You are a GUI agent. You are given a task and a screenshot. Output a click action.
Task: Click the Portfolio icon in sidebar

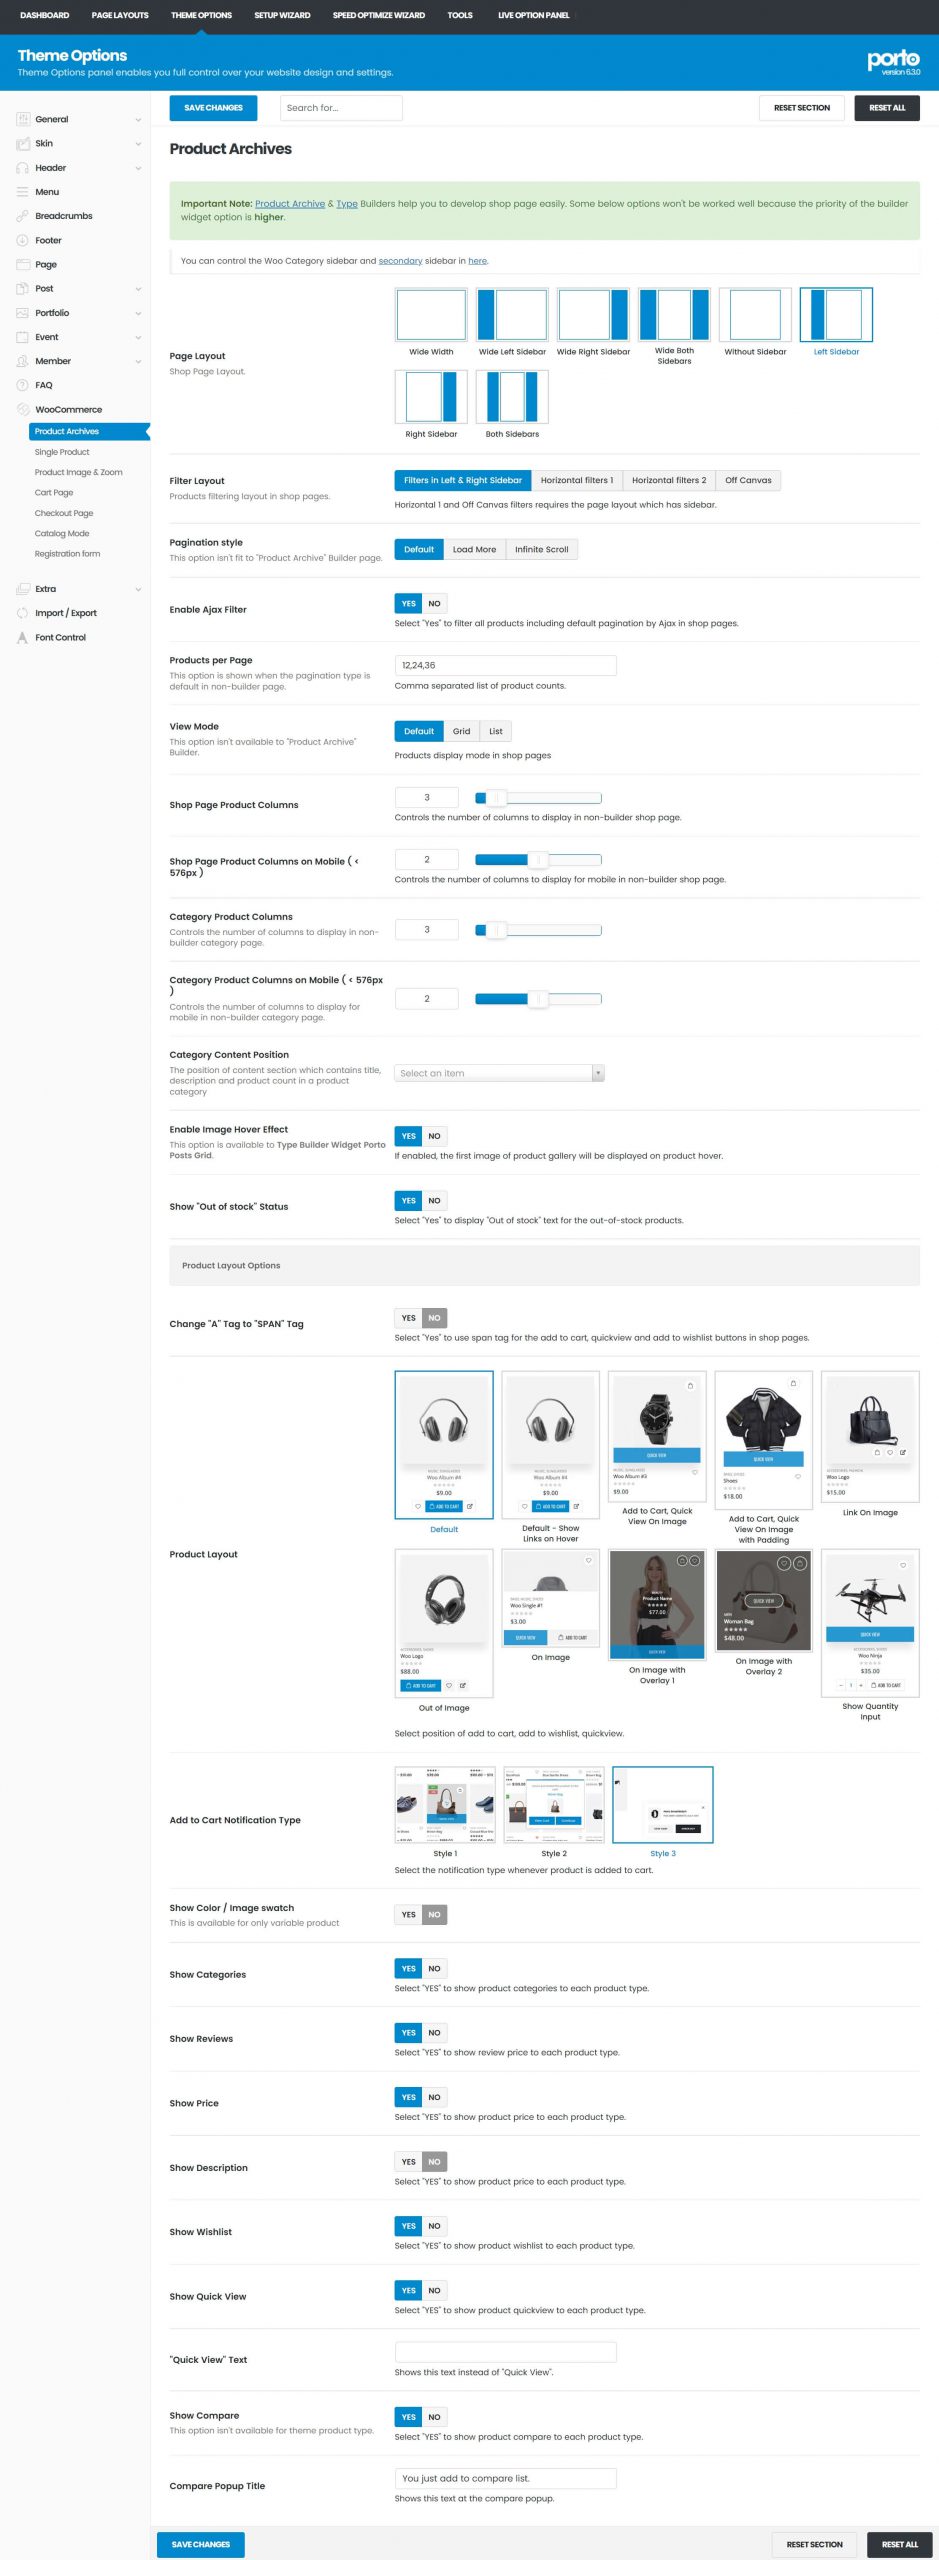pyautogui.click(x=23, y=313)
